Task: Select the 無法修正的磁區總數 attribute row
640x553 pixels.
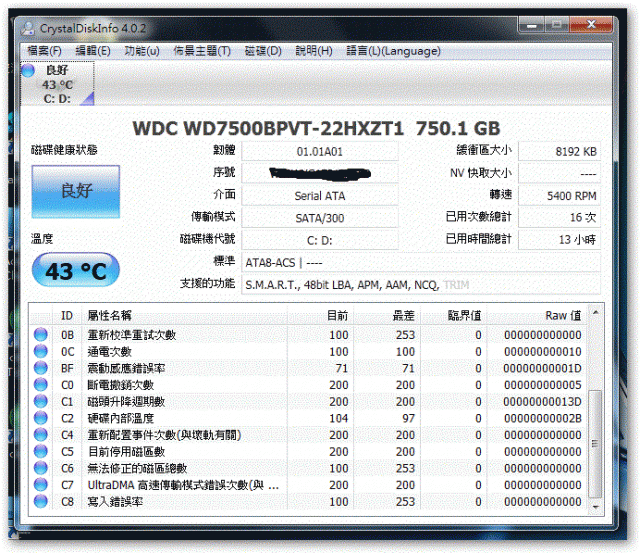Action: [308, 468]
